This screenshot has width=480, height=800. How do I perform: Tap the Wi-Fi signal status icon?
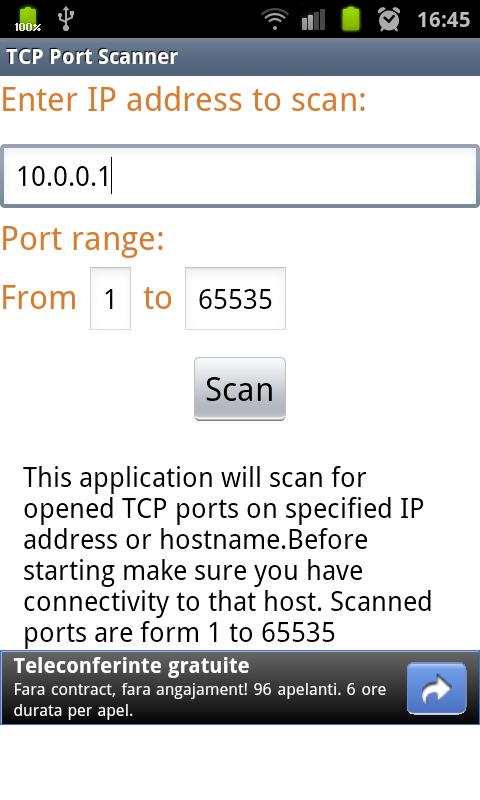[x=274, y=19]
